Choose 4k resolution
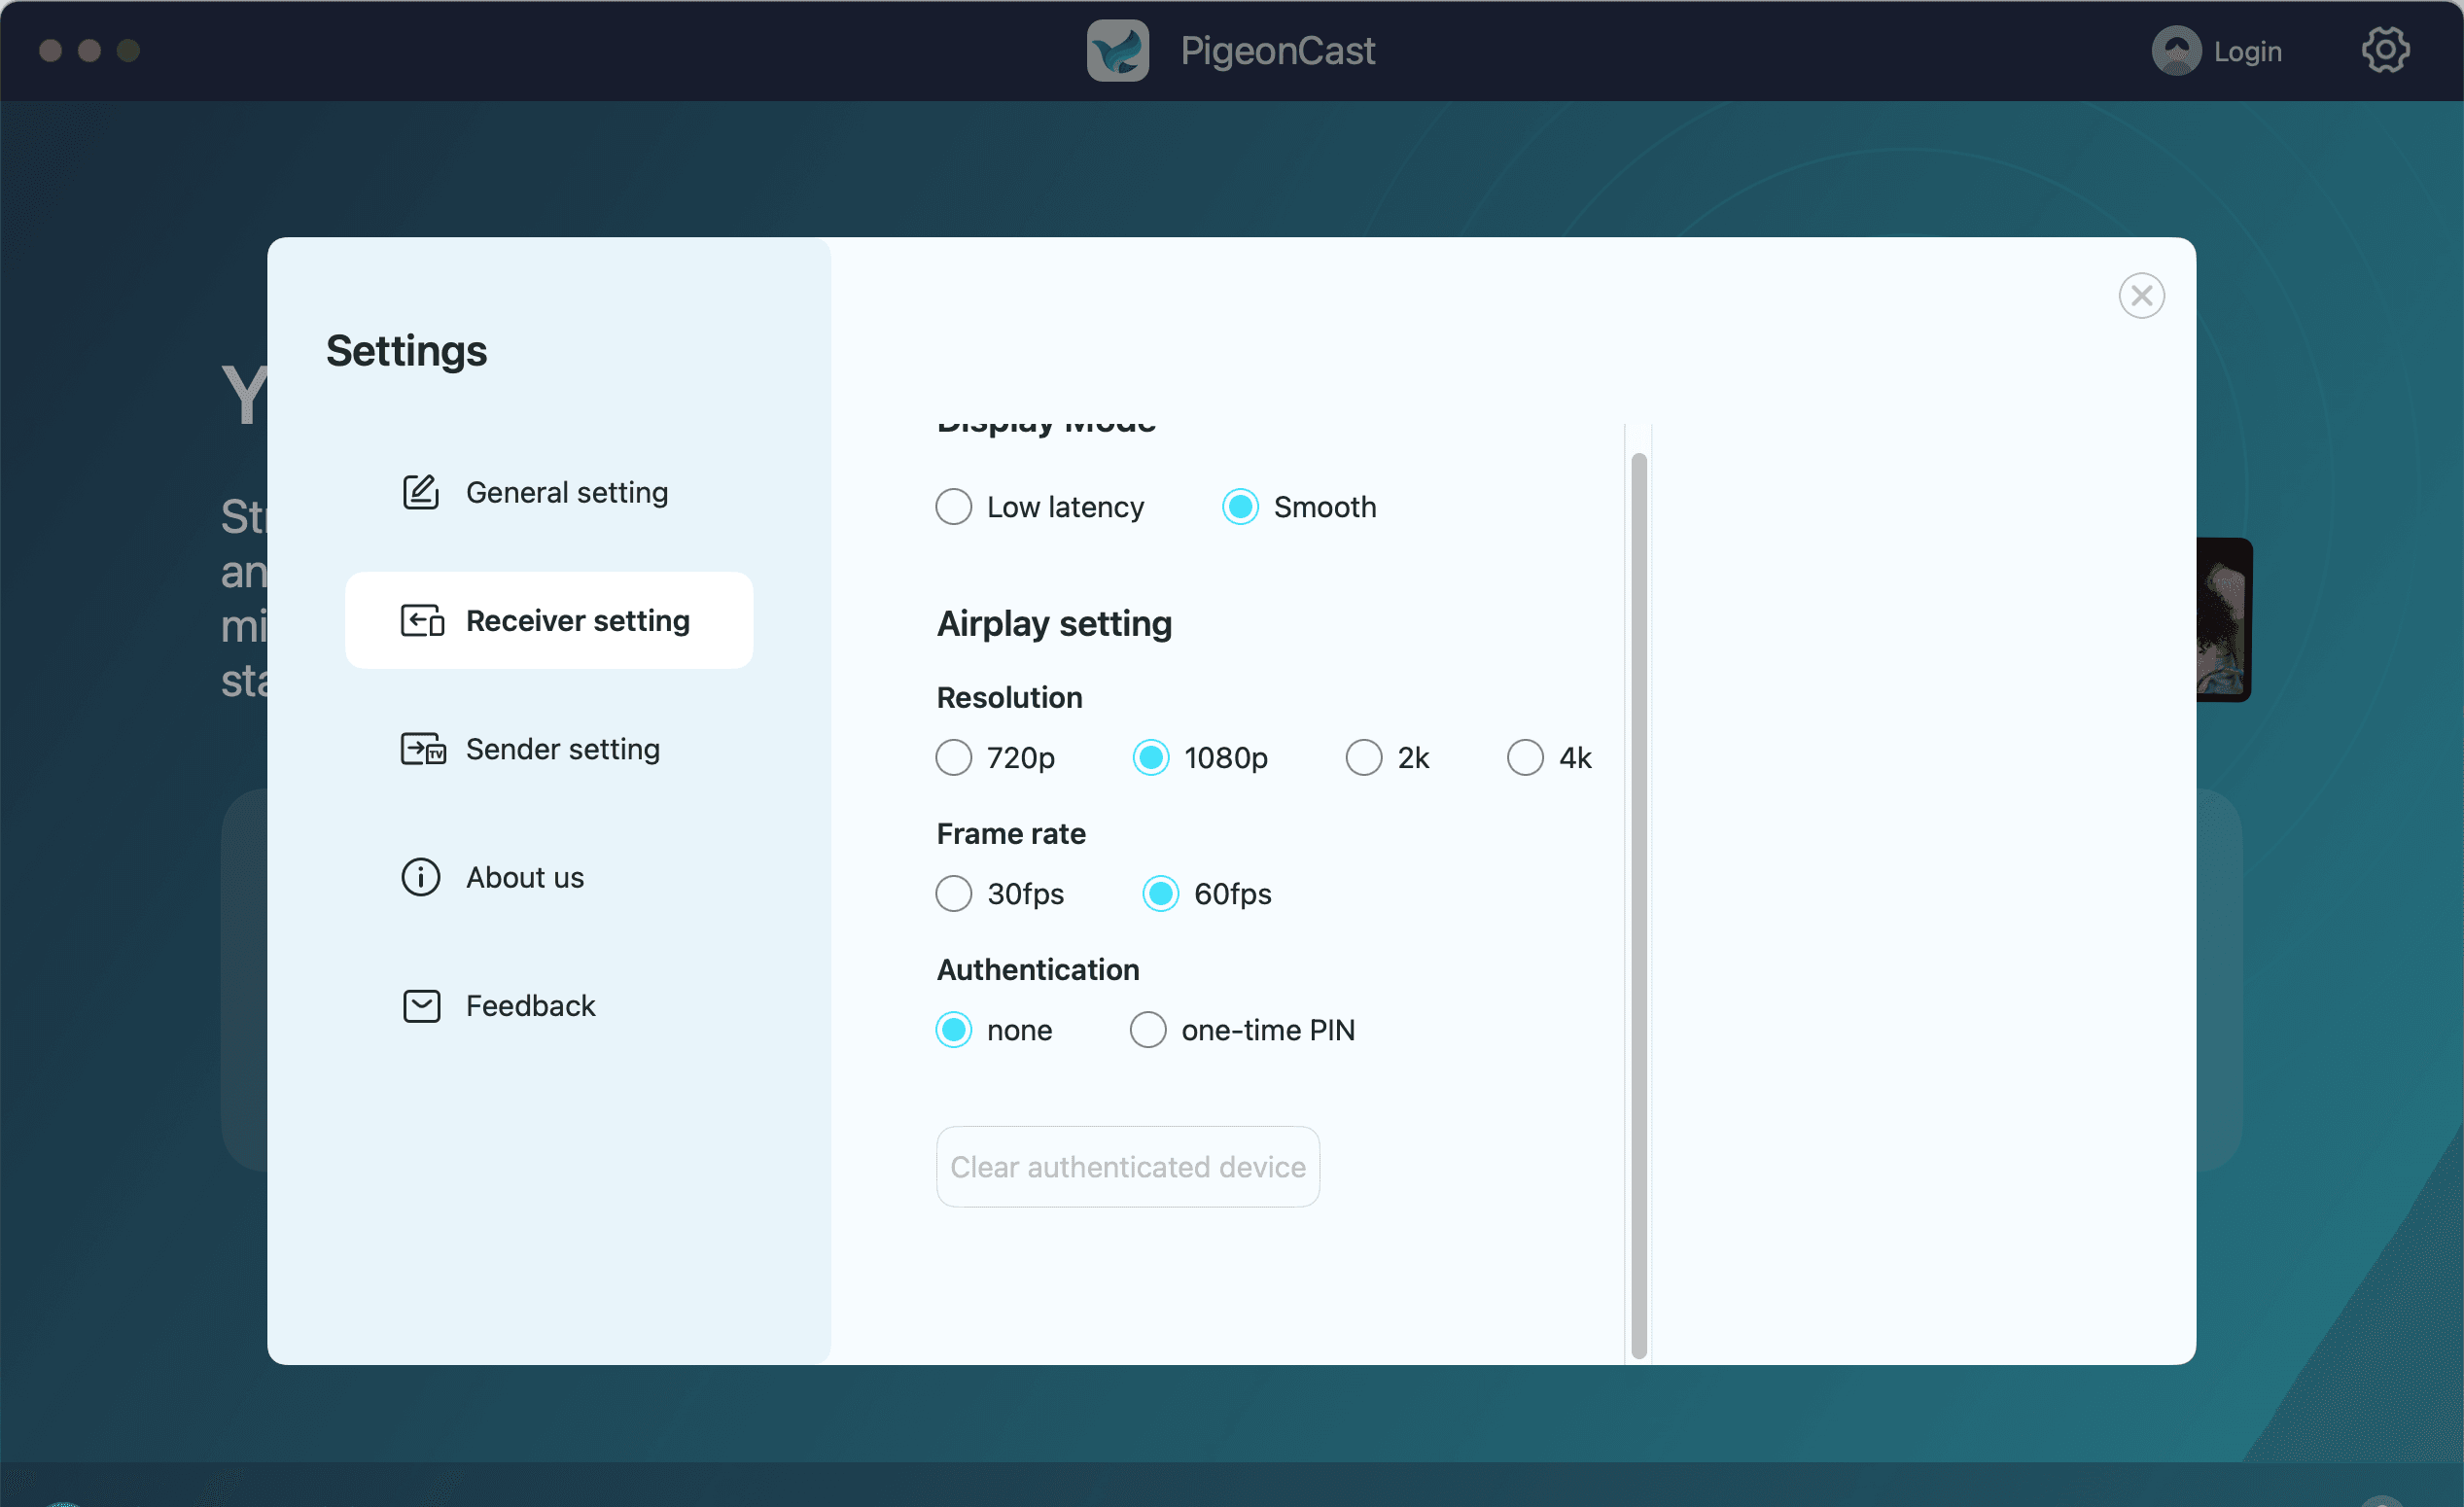The height and width of the screenshot is (1507, 2464). click(1525, 757)
